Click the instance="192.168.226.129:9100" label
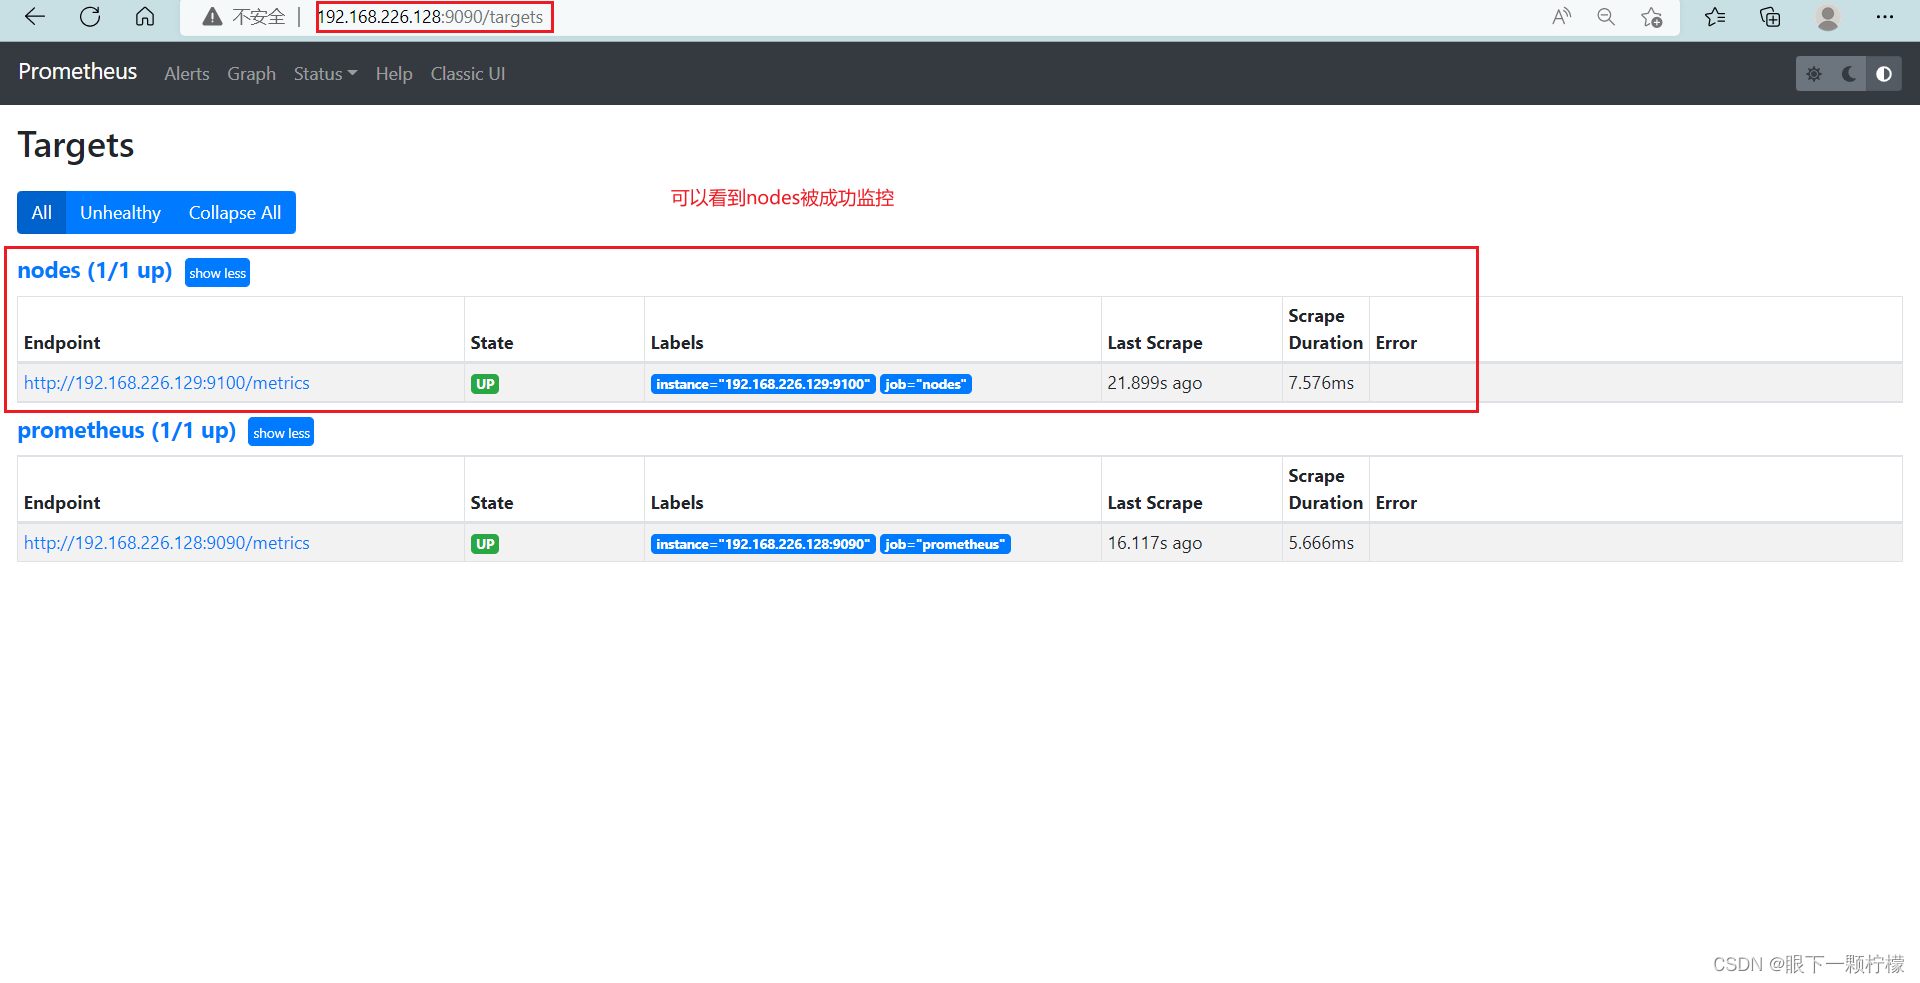 763,384
